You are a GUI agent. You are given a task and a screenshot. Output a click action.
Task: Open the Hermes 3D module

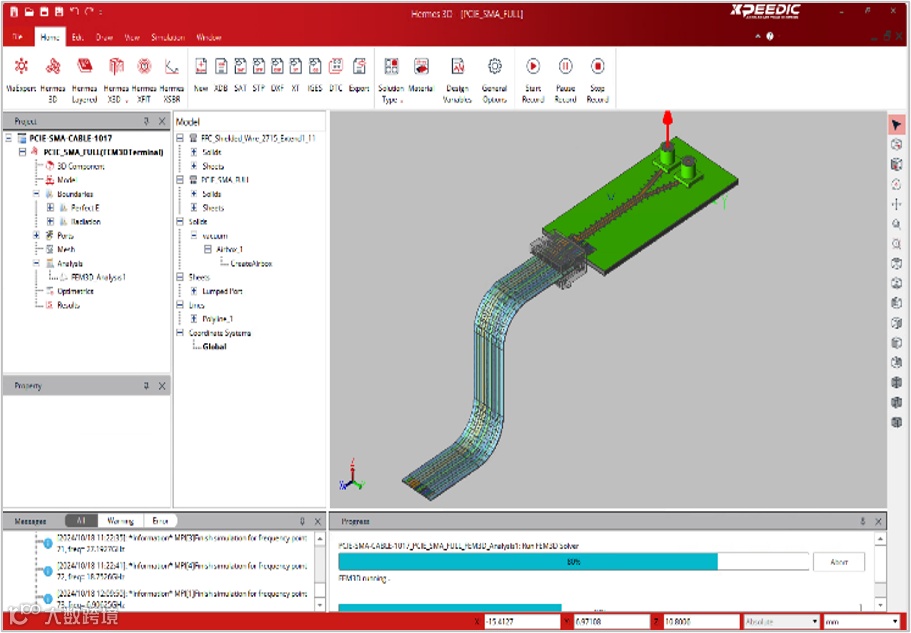coord(53,80)
